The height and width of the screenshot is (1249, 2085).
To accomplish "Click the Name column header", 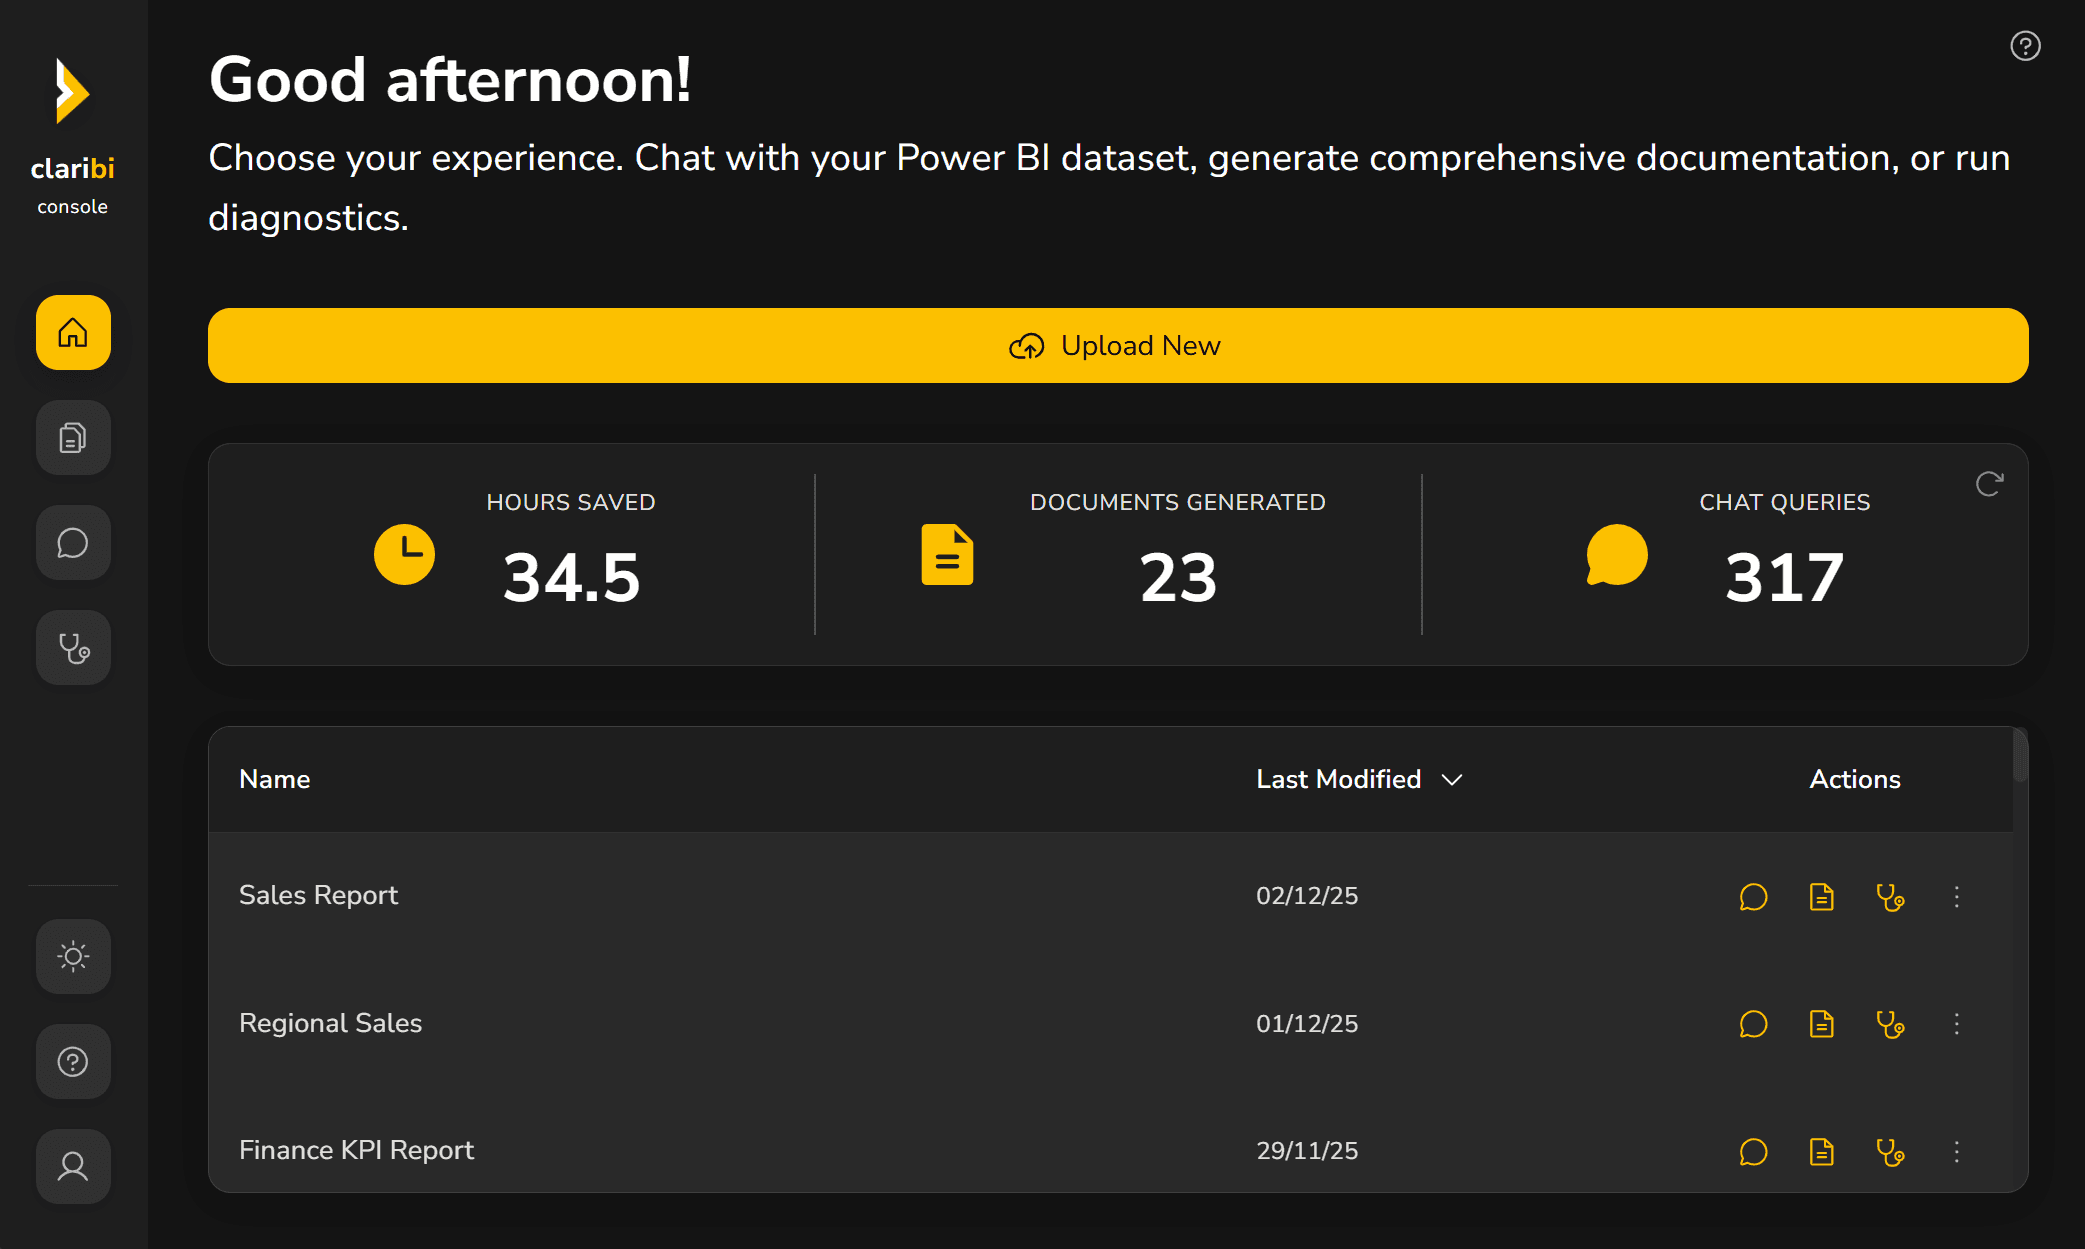I will coord(275,779).
